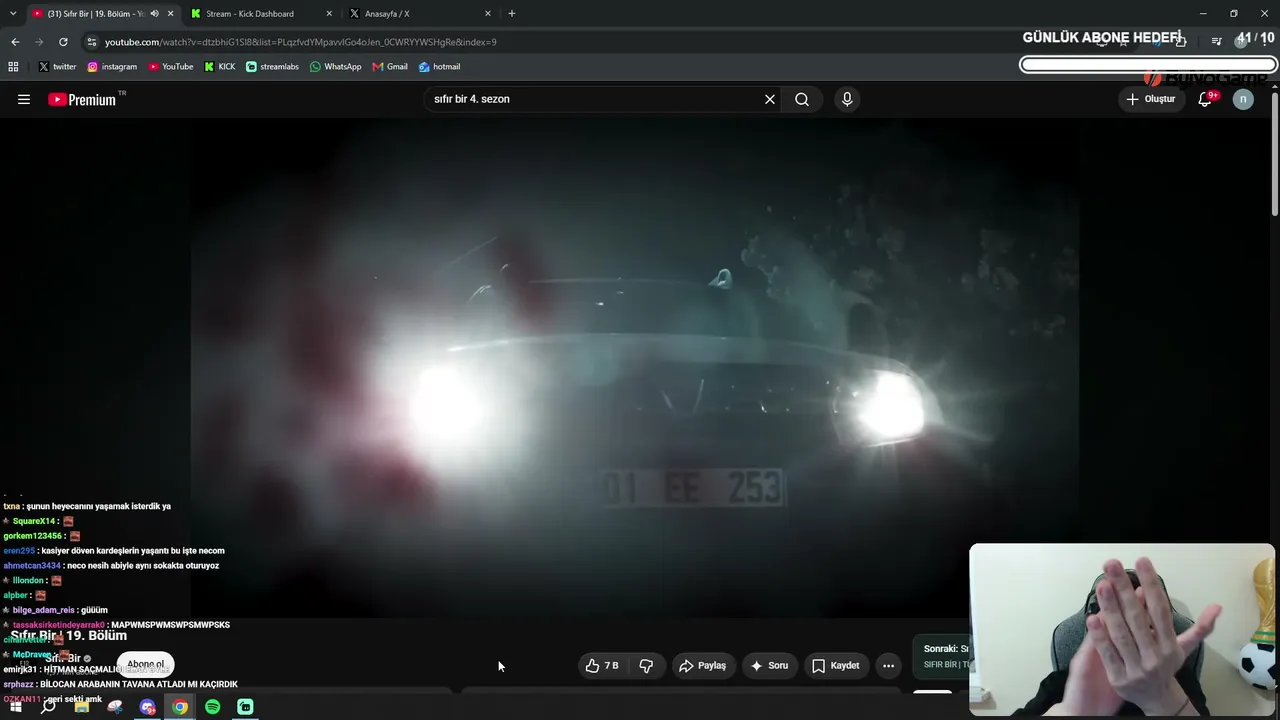
Task: Open YouTube notifications bell
Action: 1205,99
